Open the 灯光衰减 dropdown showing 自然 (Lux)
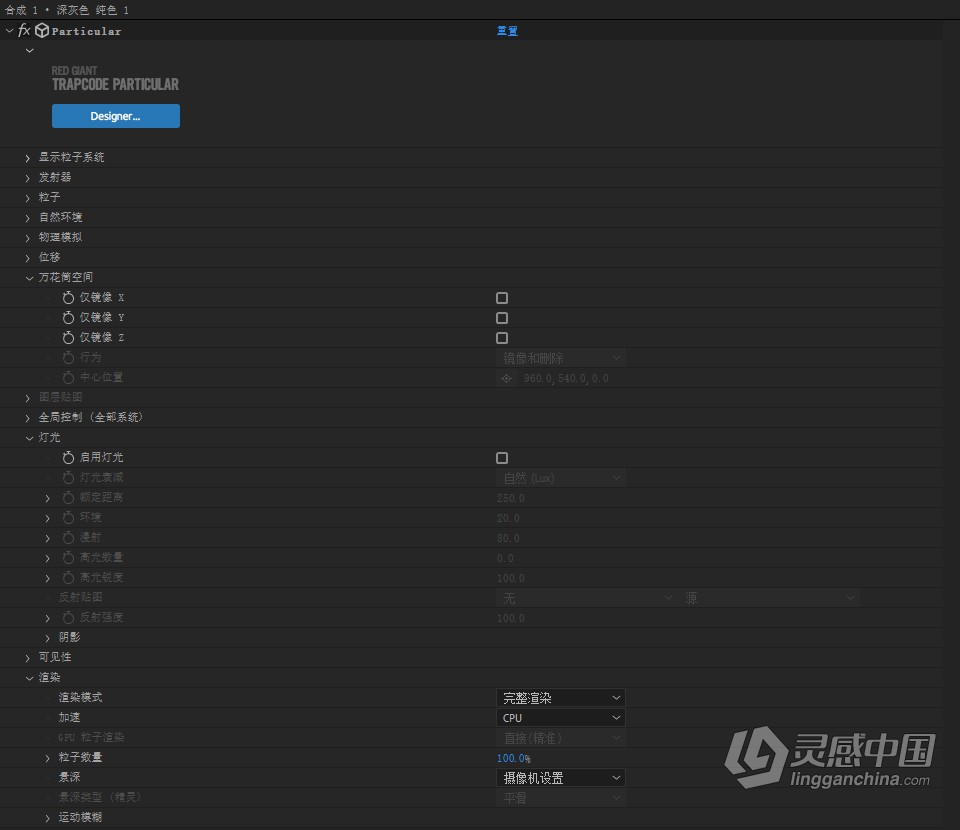 (x=560, y=478)
